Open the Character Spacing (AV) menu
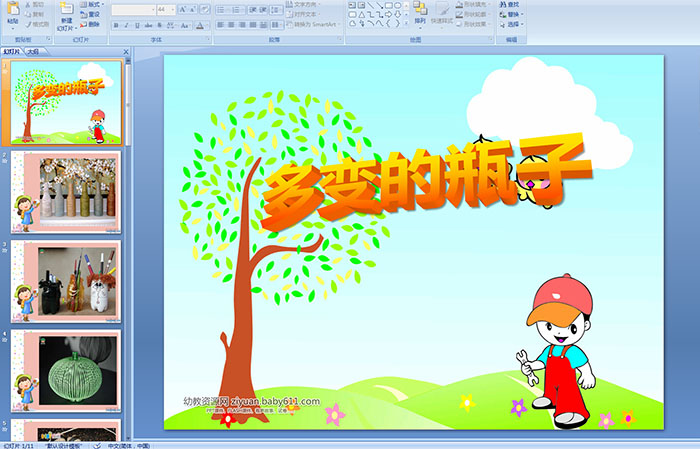Screen dimensions: 700x449 pos(172,25)
